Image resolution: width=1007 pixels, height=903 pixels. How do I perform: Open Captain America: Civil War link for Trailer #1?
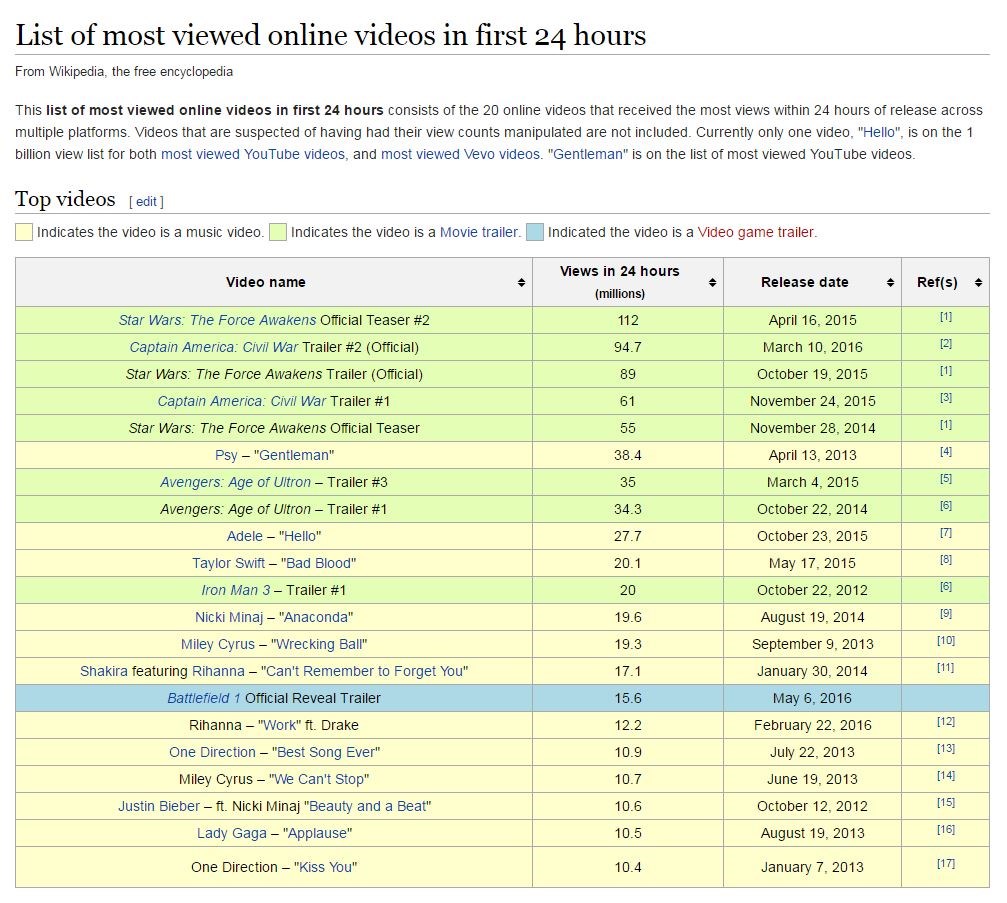coord(241,401)
